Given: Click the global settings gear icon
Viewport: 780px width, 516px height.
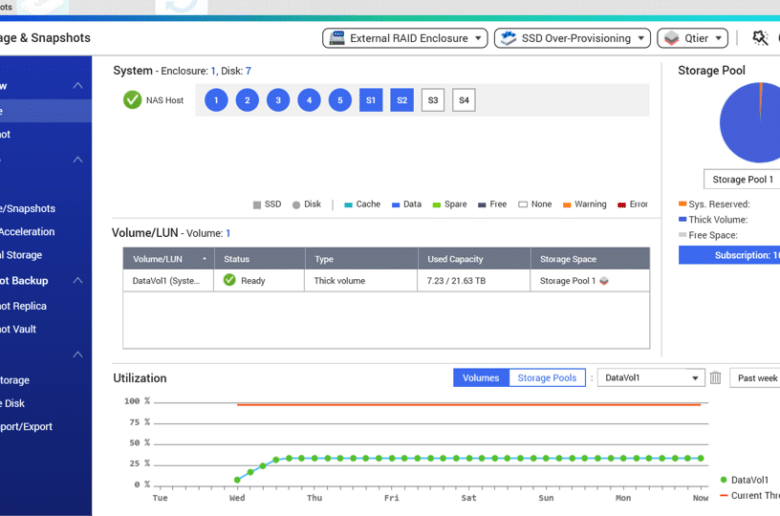Looking at the screenshot, I should click(x=760, y=38).
